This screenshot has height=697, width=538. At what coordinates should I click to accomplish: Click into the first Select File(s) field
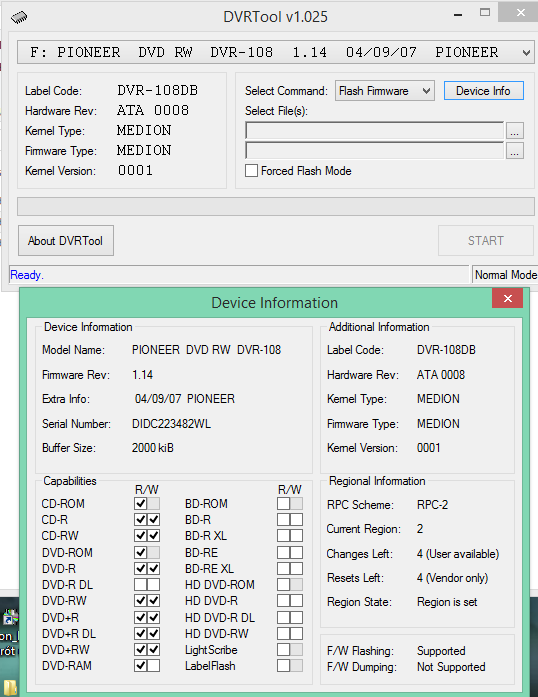[374, 131]
